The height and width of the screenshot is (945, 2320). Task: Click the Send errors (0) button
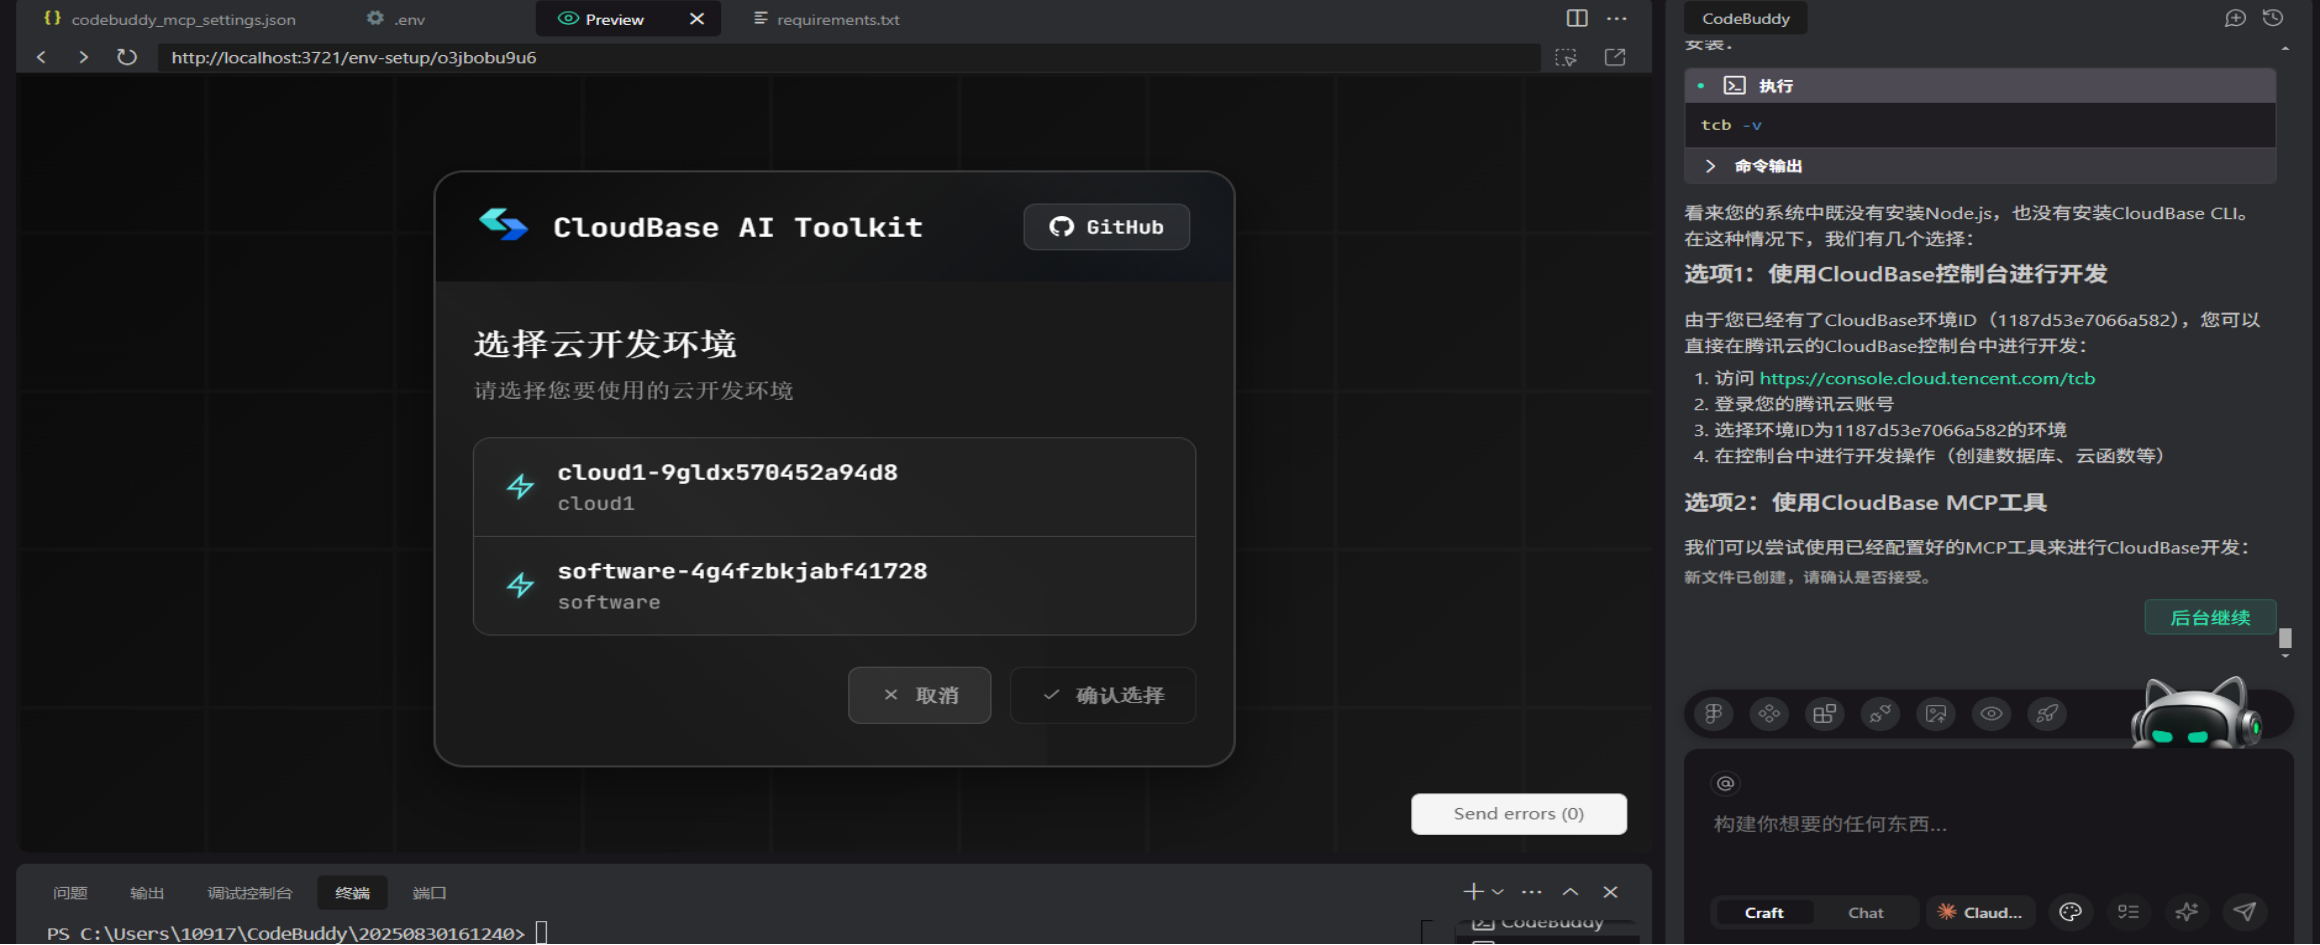click(1519, 814)
